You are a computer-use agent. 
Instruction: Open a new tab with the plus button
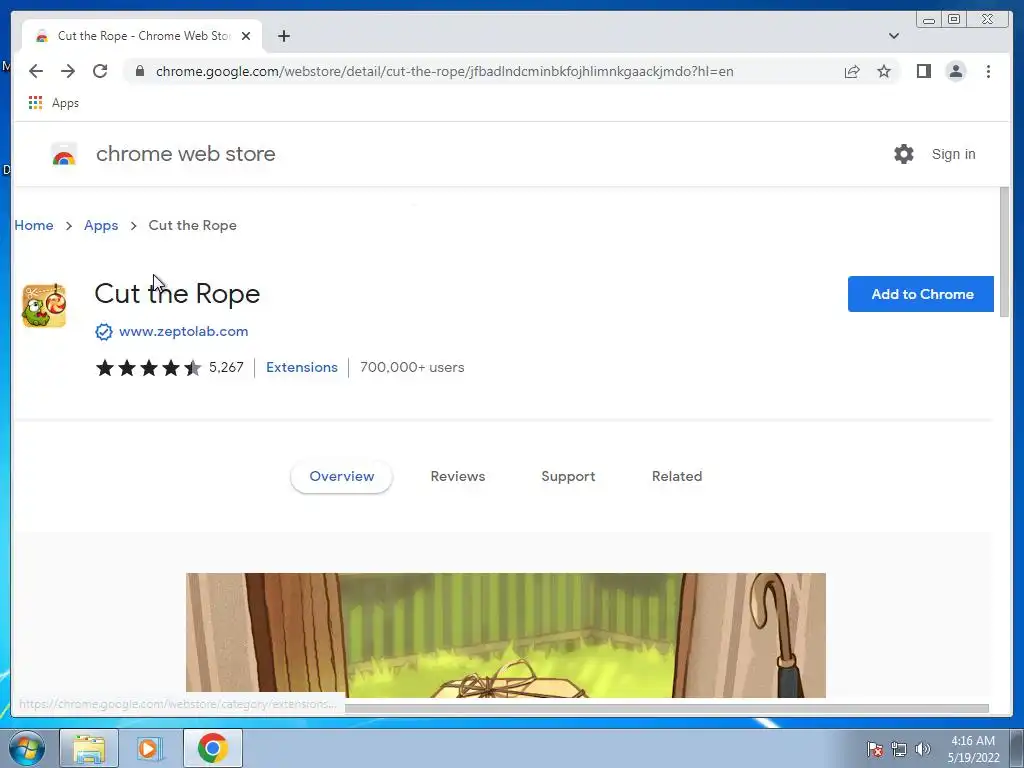point(283,36)
